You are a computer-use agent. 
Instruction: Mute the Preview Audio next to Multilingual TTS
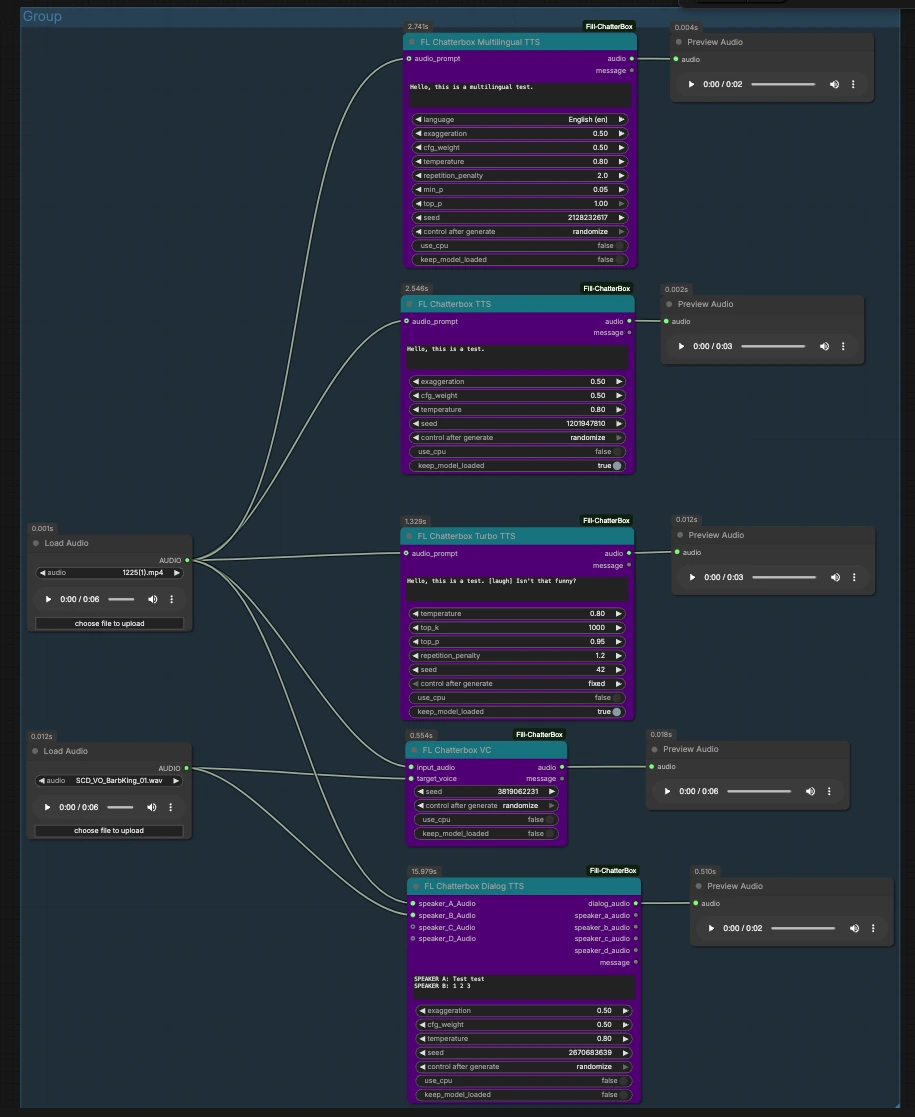834,84
